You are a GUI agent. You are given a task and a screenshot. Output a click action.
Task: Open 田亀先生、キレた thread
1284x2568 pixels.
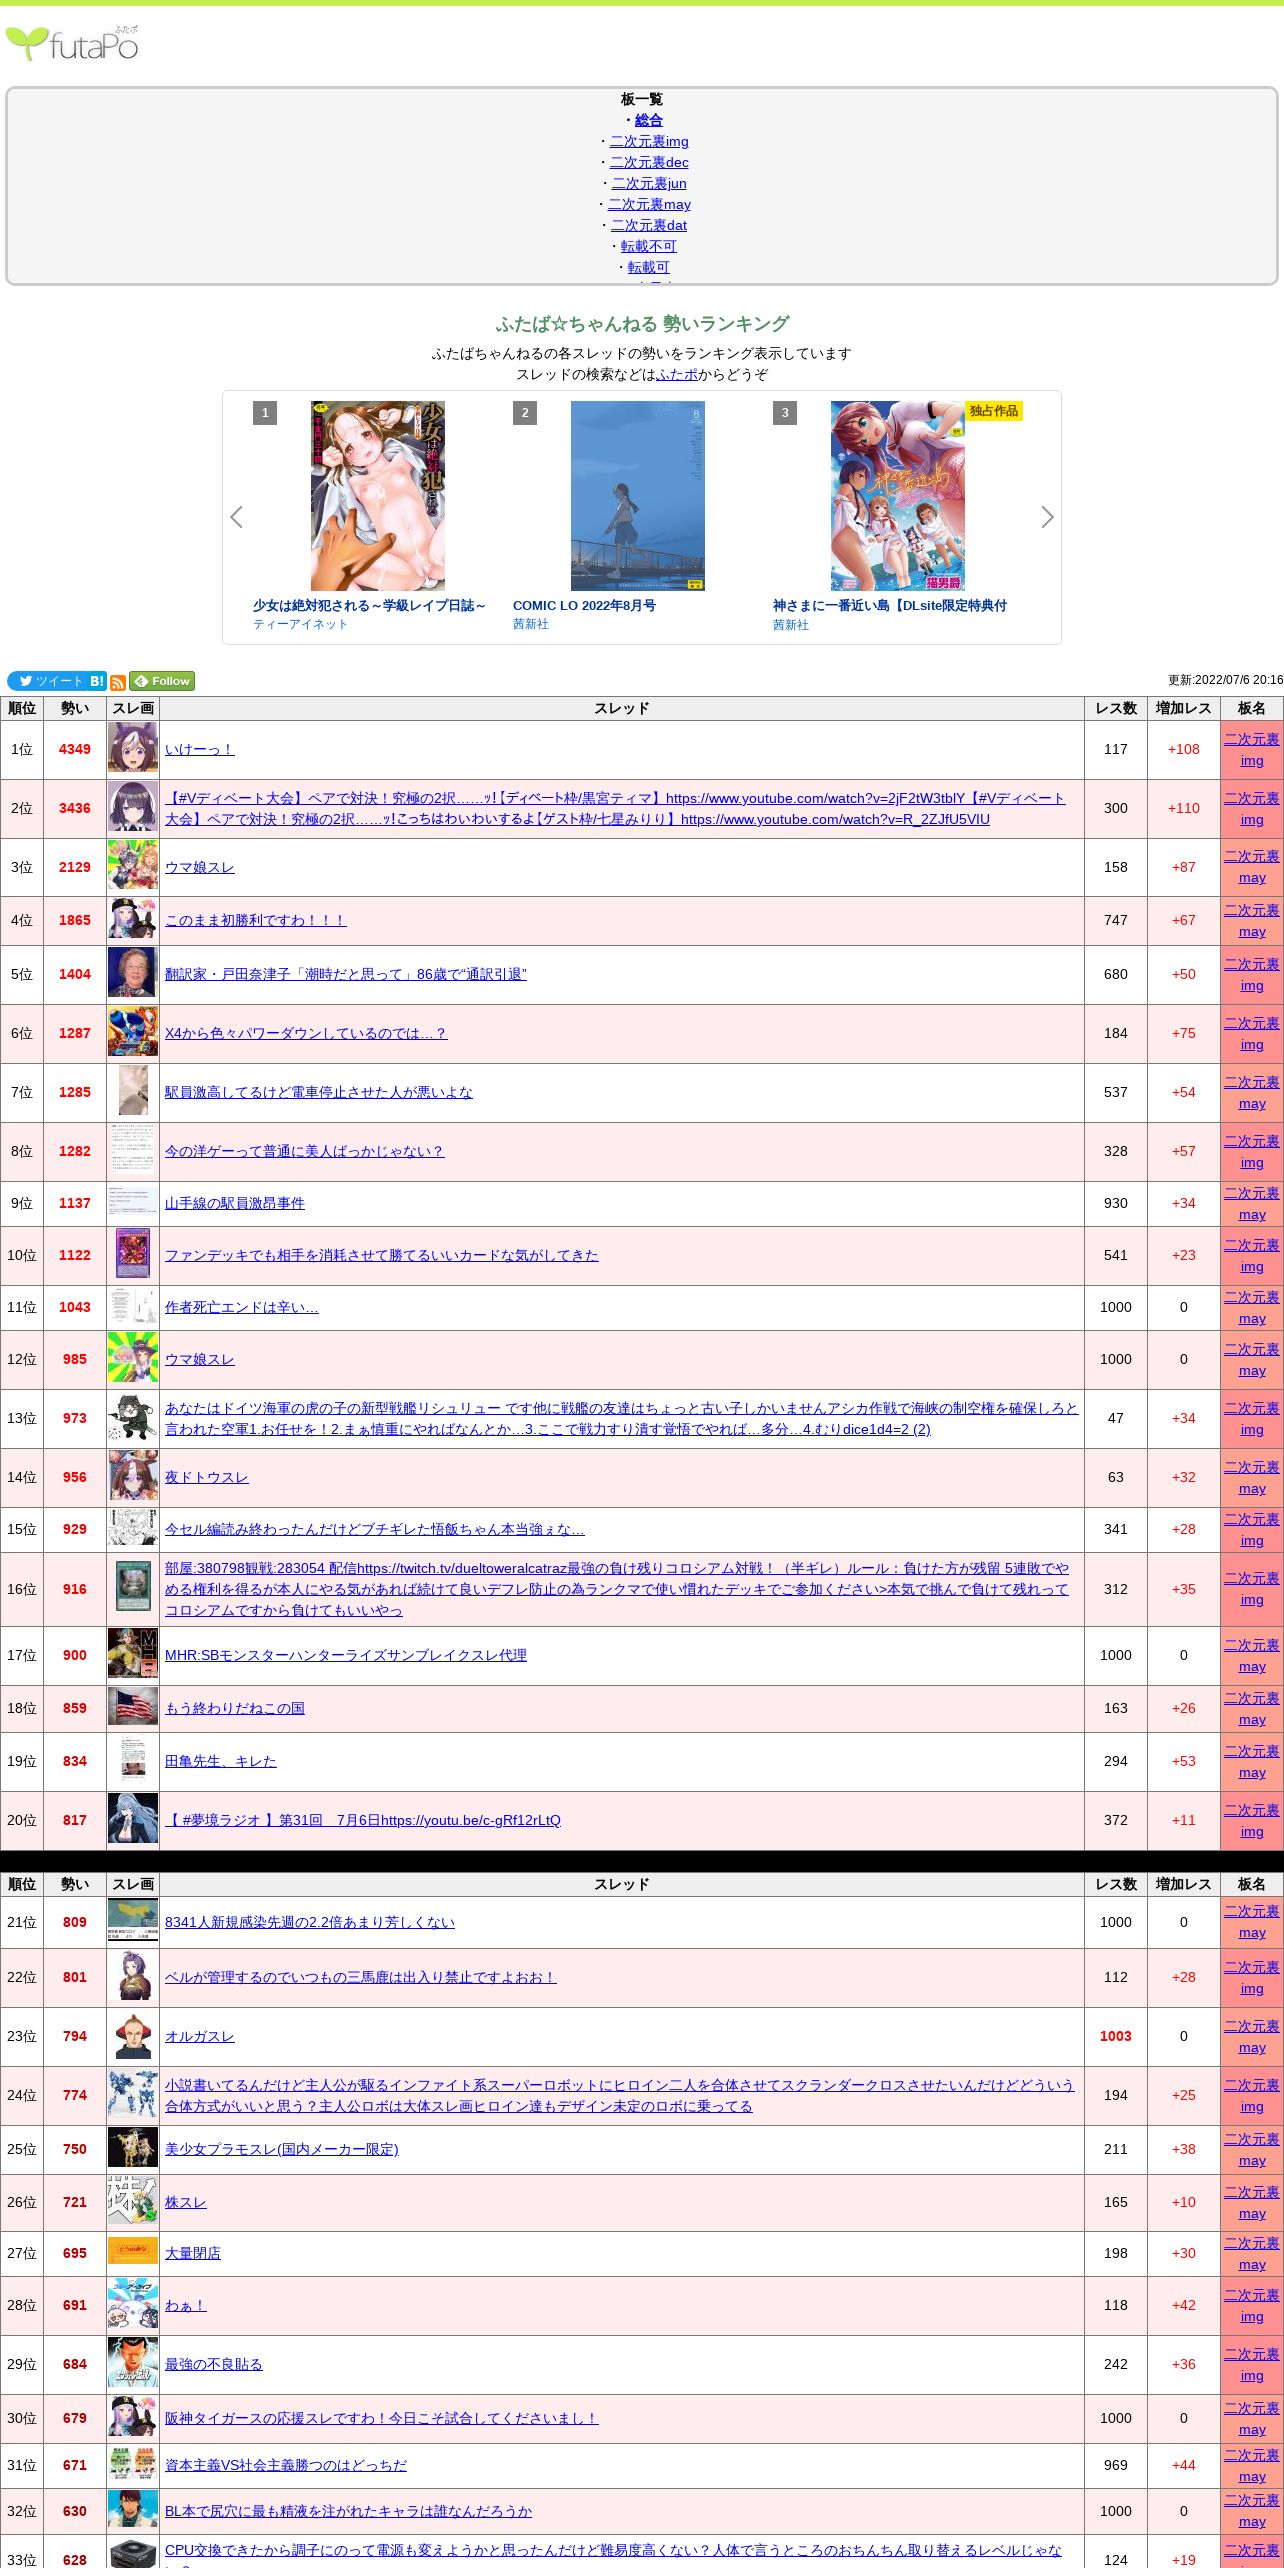click(221, 1761)
